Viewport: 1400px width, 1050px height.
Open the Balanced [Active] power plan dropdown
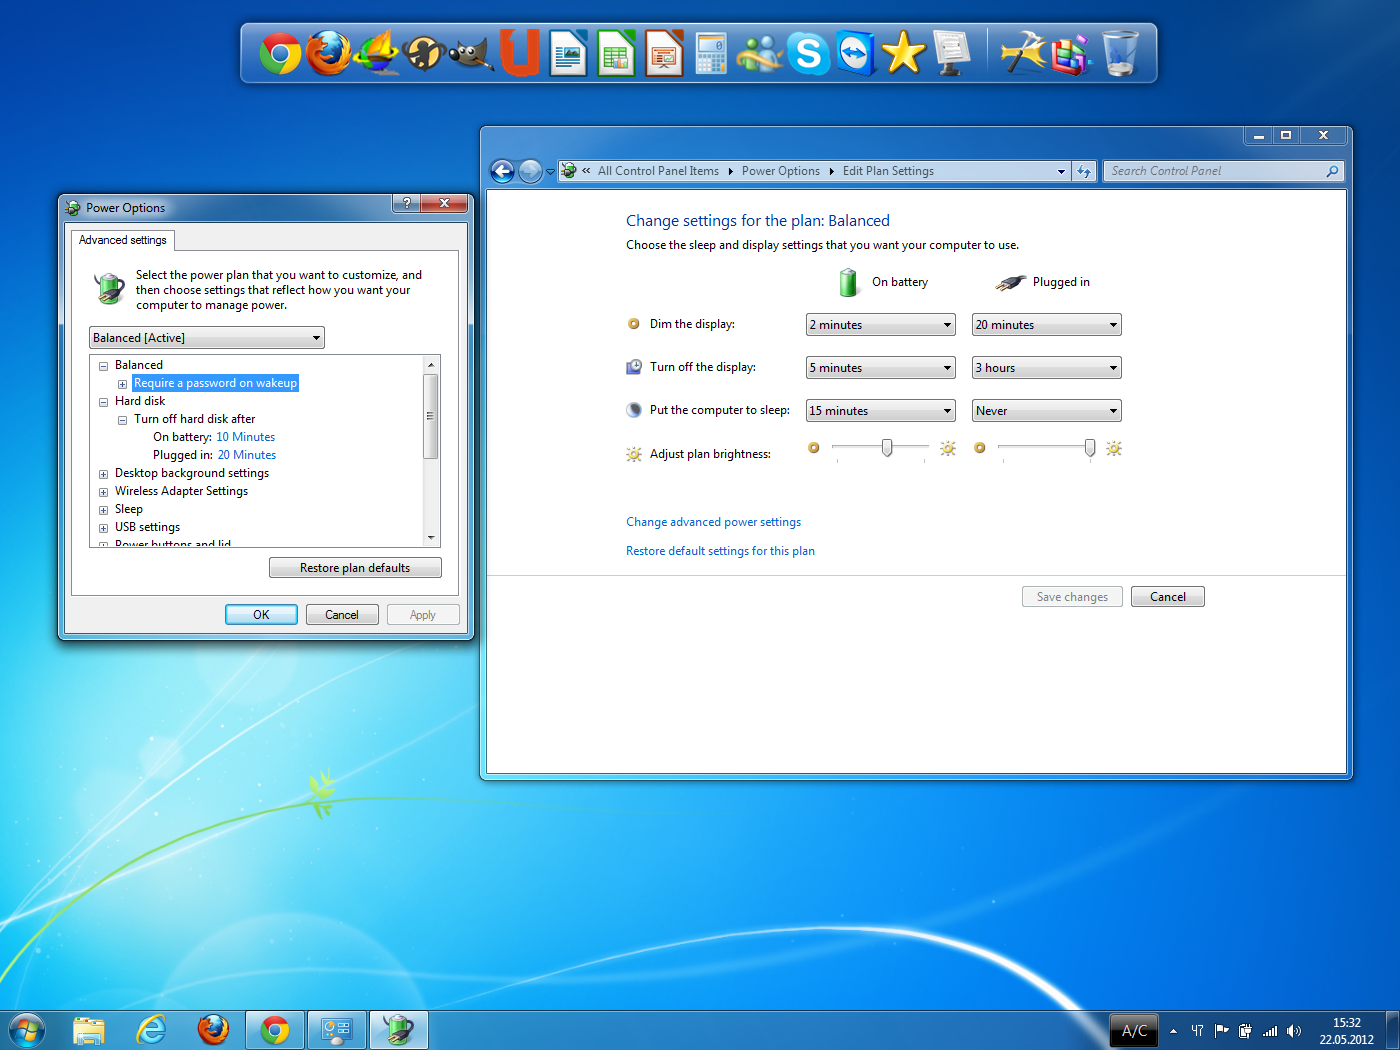[206, 338]
